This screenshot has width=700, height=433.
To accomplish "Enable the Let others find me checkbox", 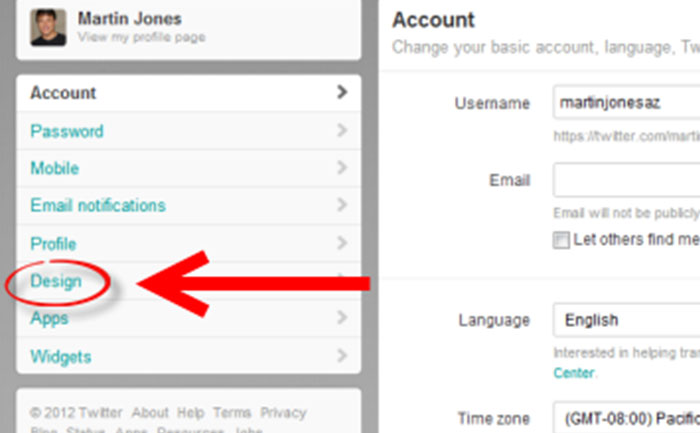I will pyautogui.click(x=561, y=240).
